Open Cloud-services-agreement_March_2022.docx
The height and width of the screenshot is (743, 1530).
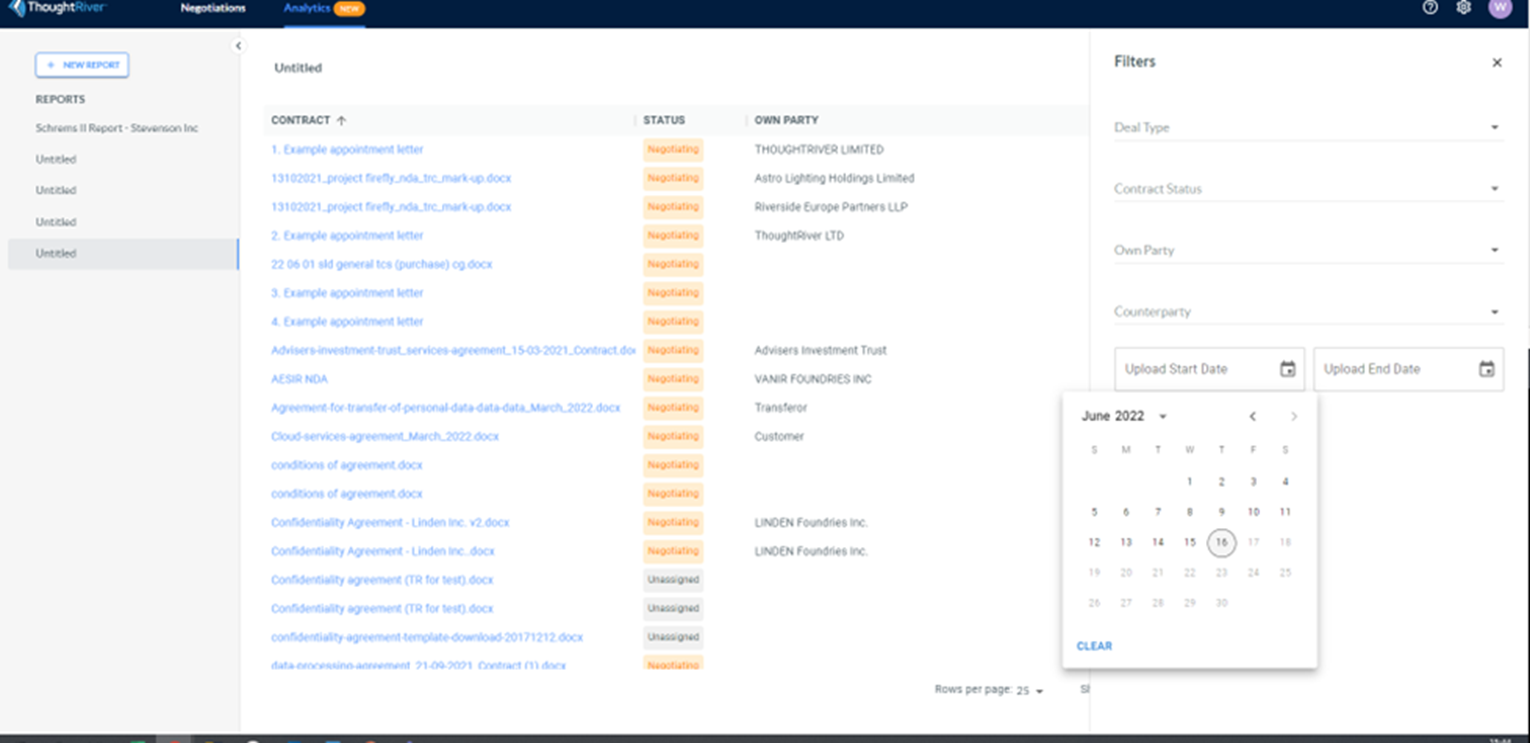[385, 437]
